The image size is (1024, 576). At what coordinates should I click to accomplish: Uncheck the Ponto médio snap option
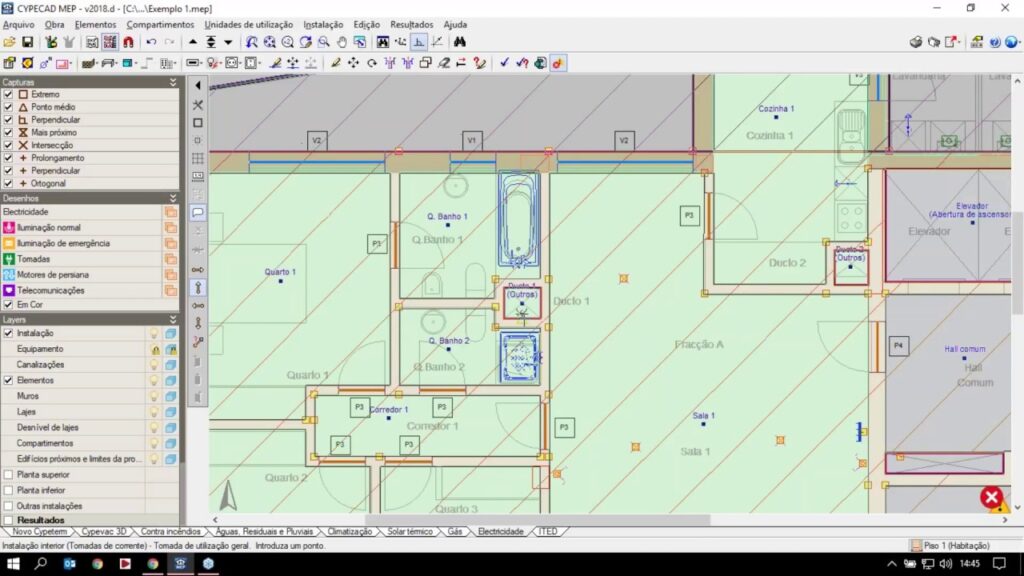click(9, 107)
